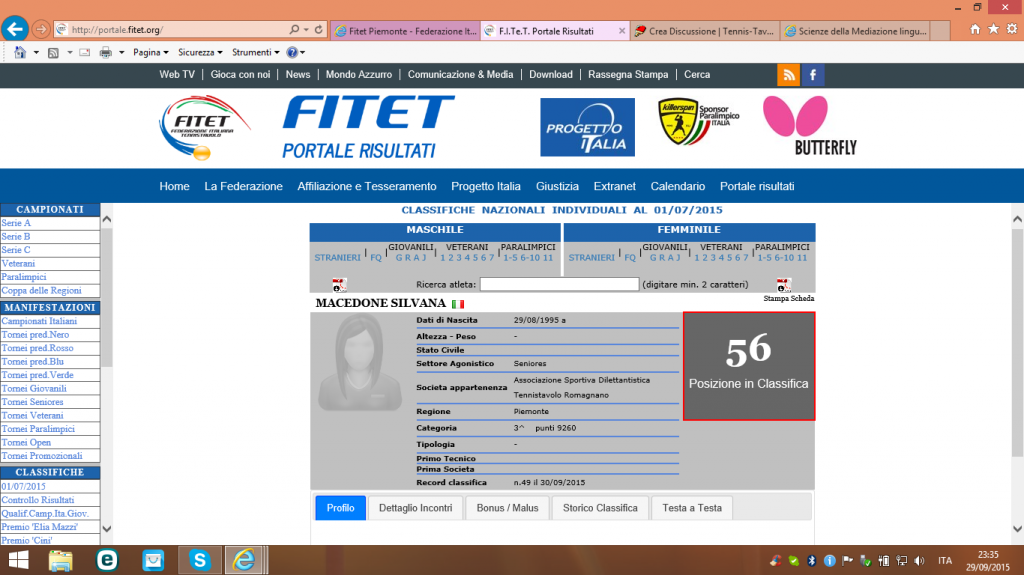Click the Stampa Scheda PDF icon

coord(784,285)
